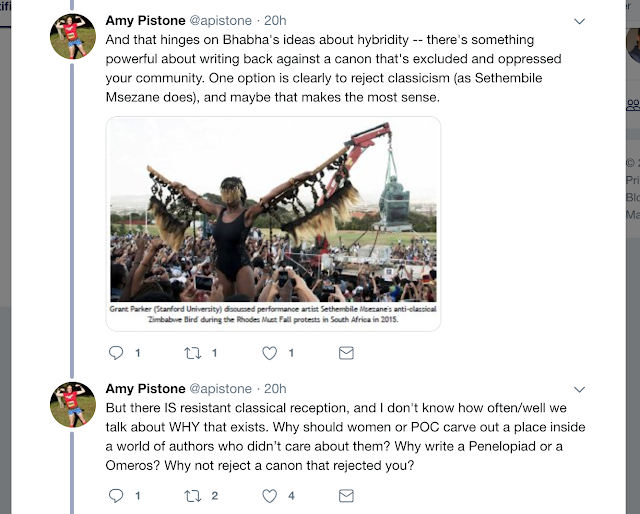
Task: Like the tweet with the Zimbabwe Bird photo
Action: pyautogui.click(x=269, y=353)
